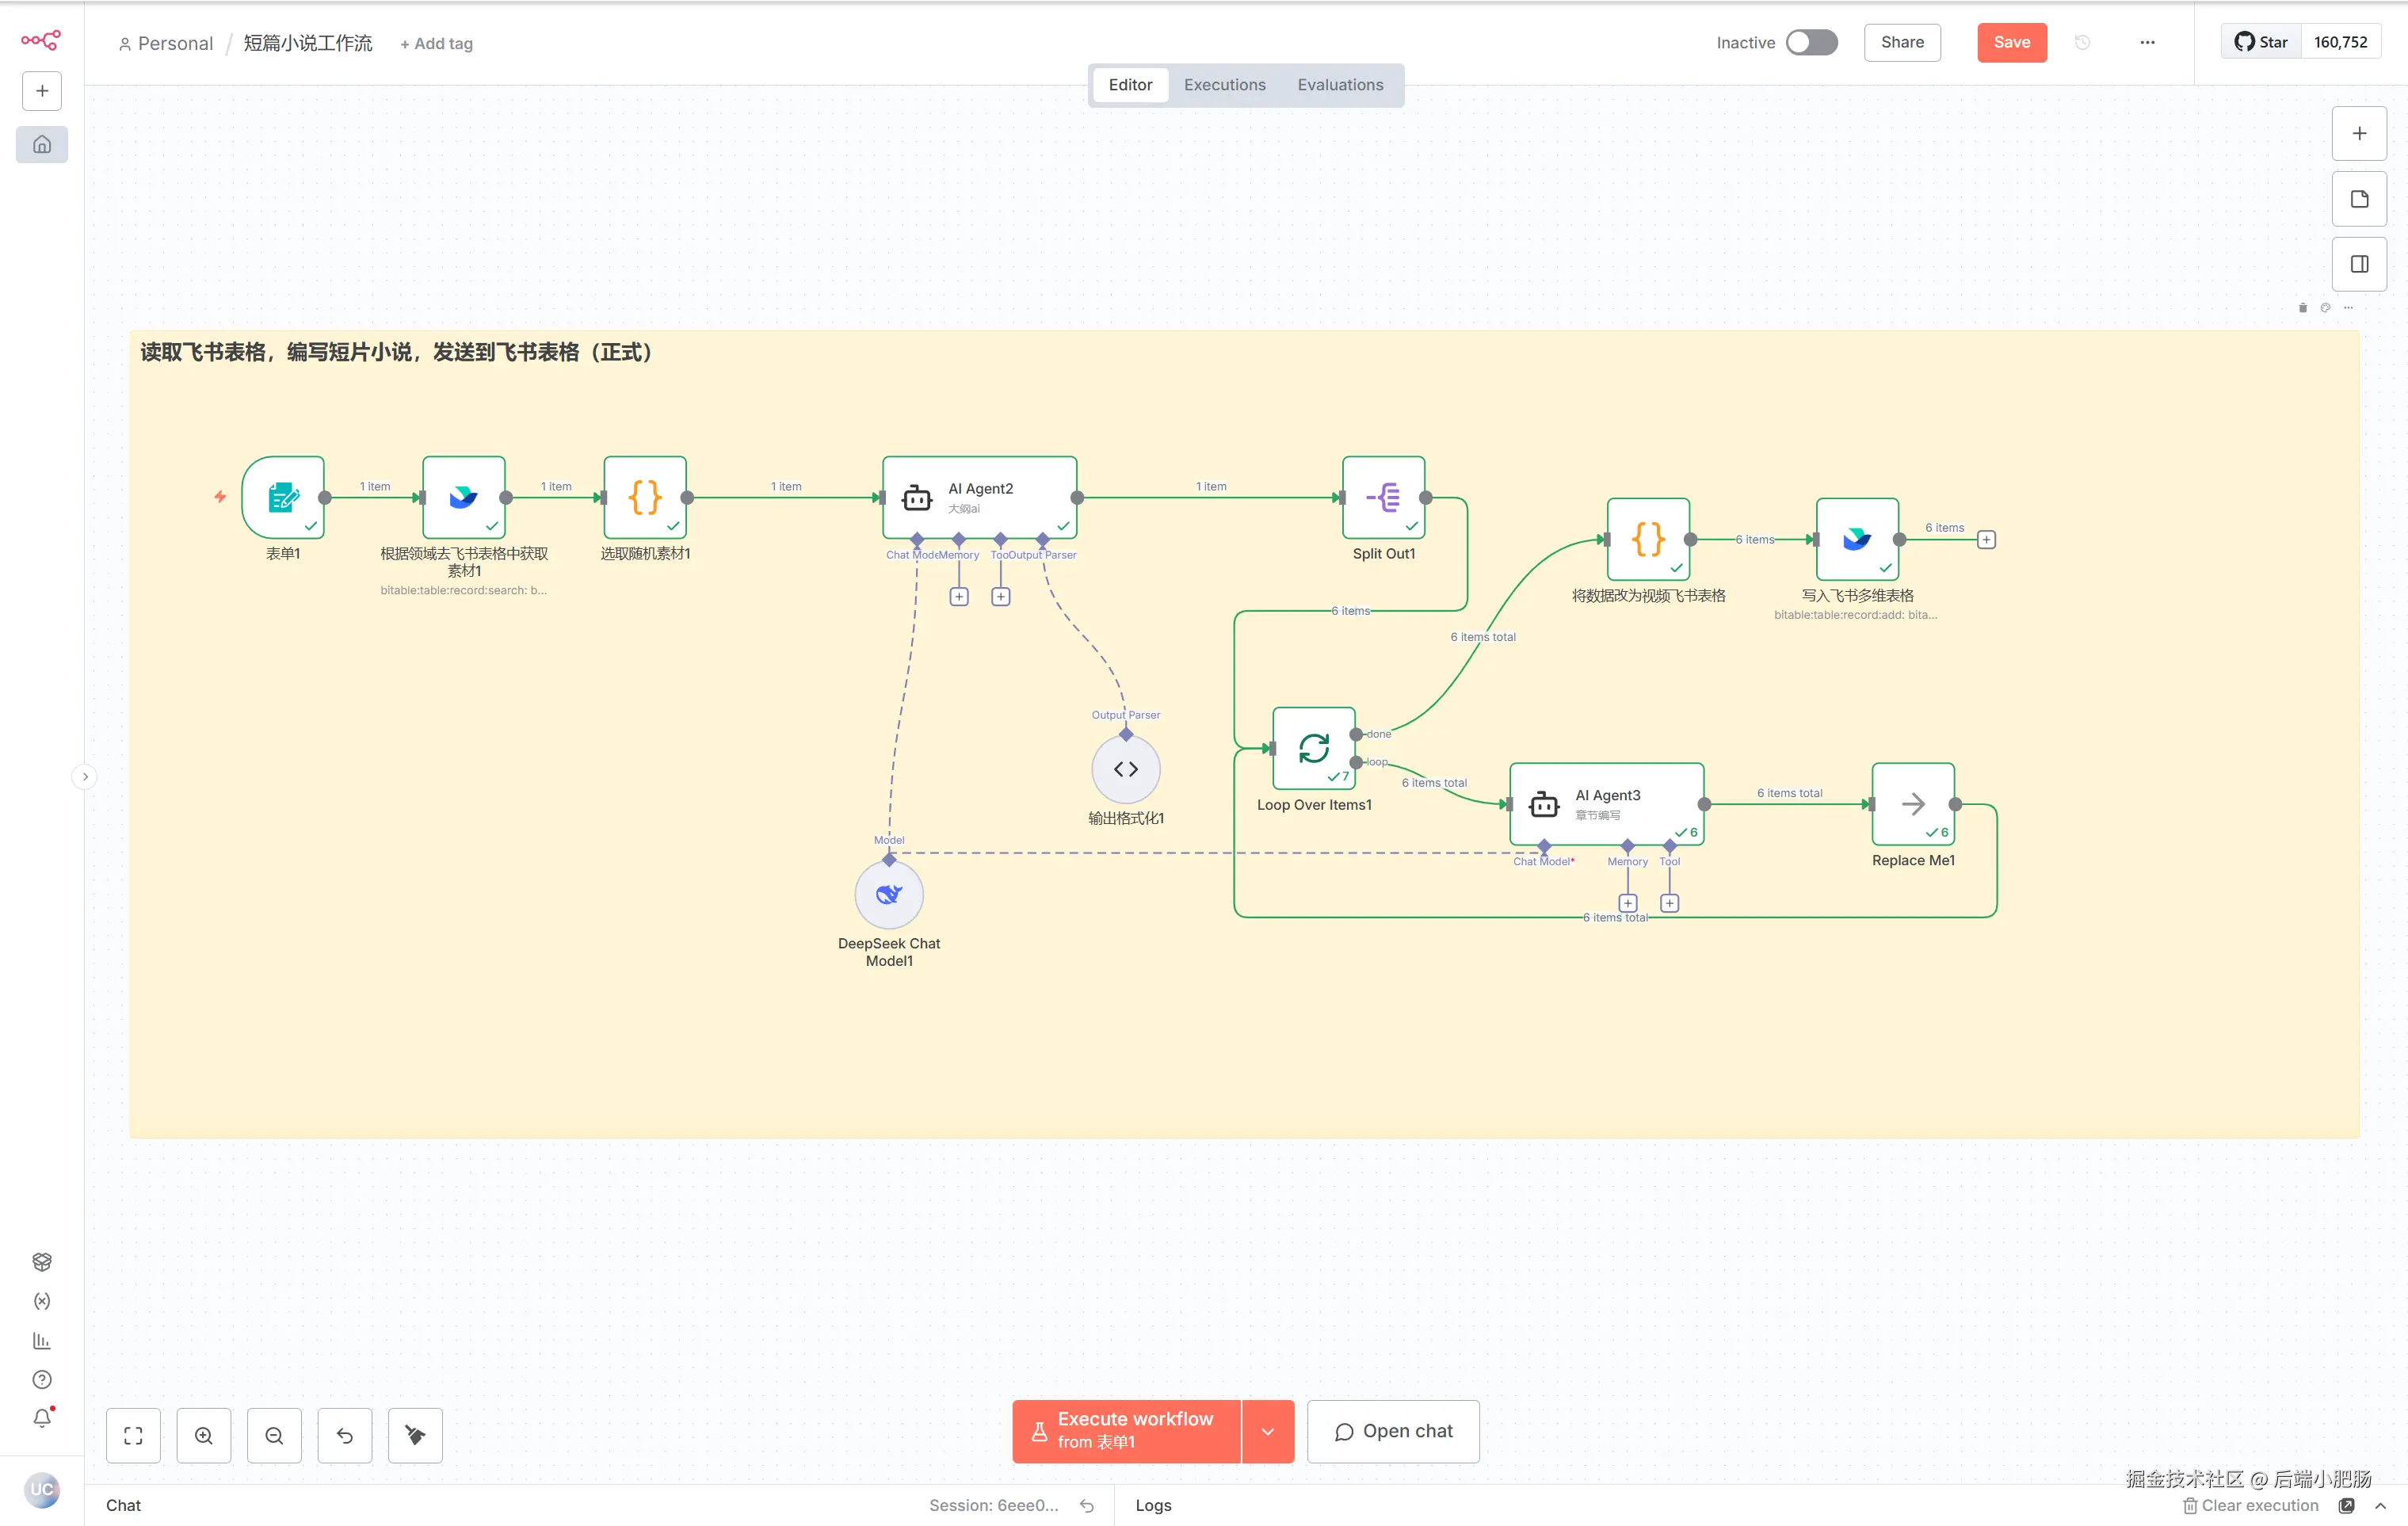Image resolution: width=2408 pixels, height=1526 pixels.
Task: Switch to the Evaluations tab
Action: (1340, 85)
